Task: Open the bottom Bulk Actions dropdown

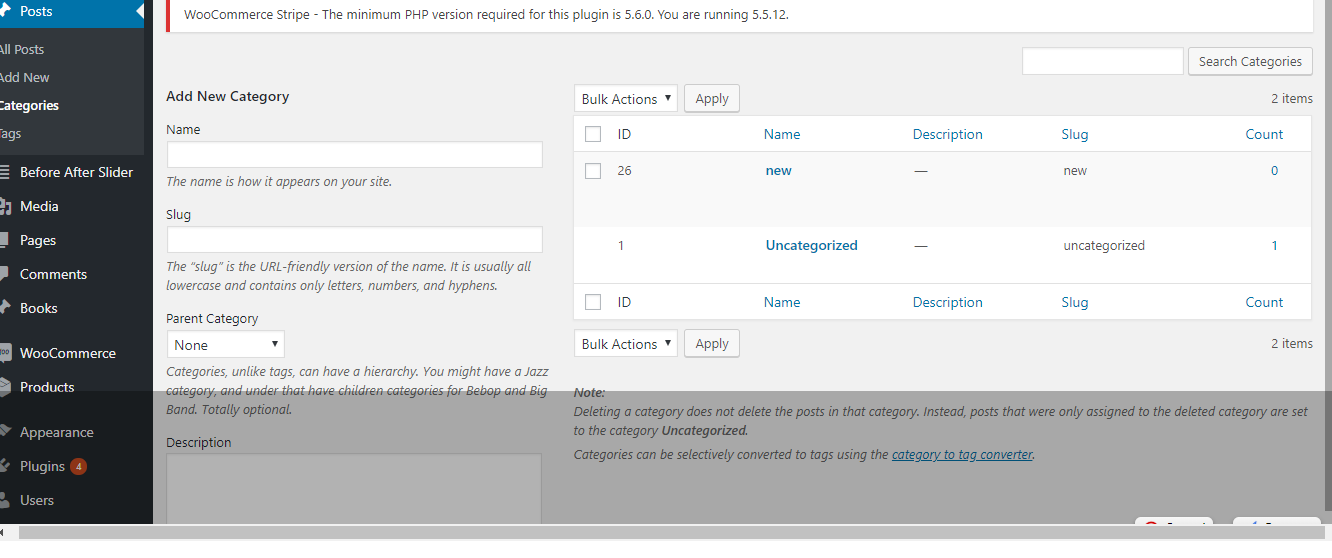Action: [x=626, y=344]
